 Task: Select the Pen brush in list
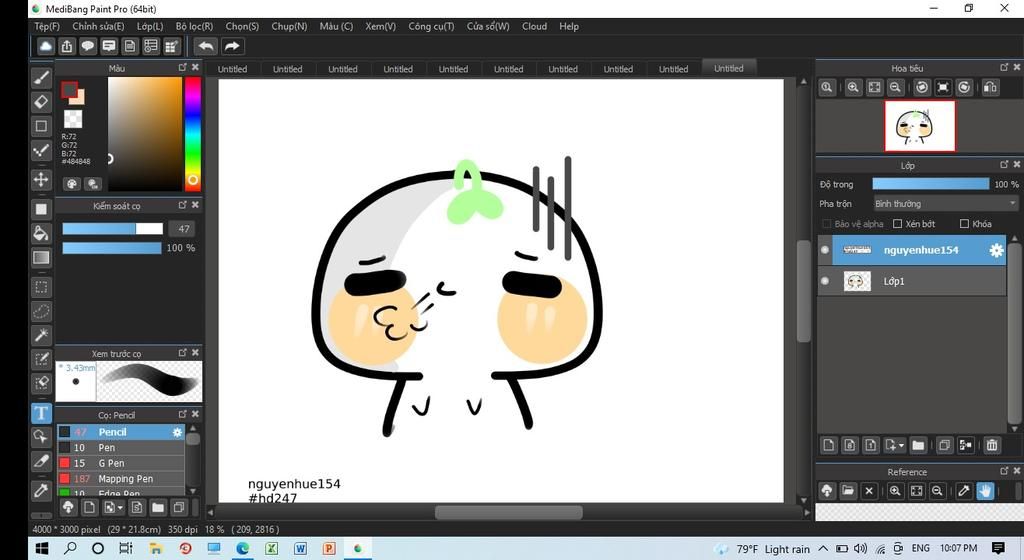(x=121, y=448)
